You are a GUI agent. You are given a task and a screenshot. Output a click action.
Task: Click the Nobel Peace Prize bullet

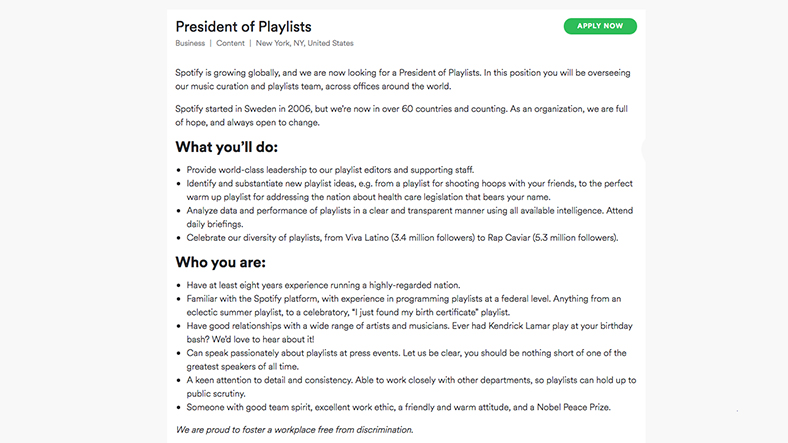click(398, 408)
